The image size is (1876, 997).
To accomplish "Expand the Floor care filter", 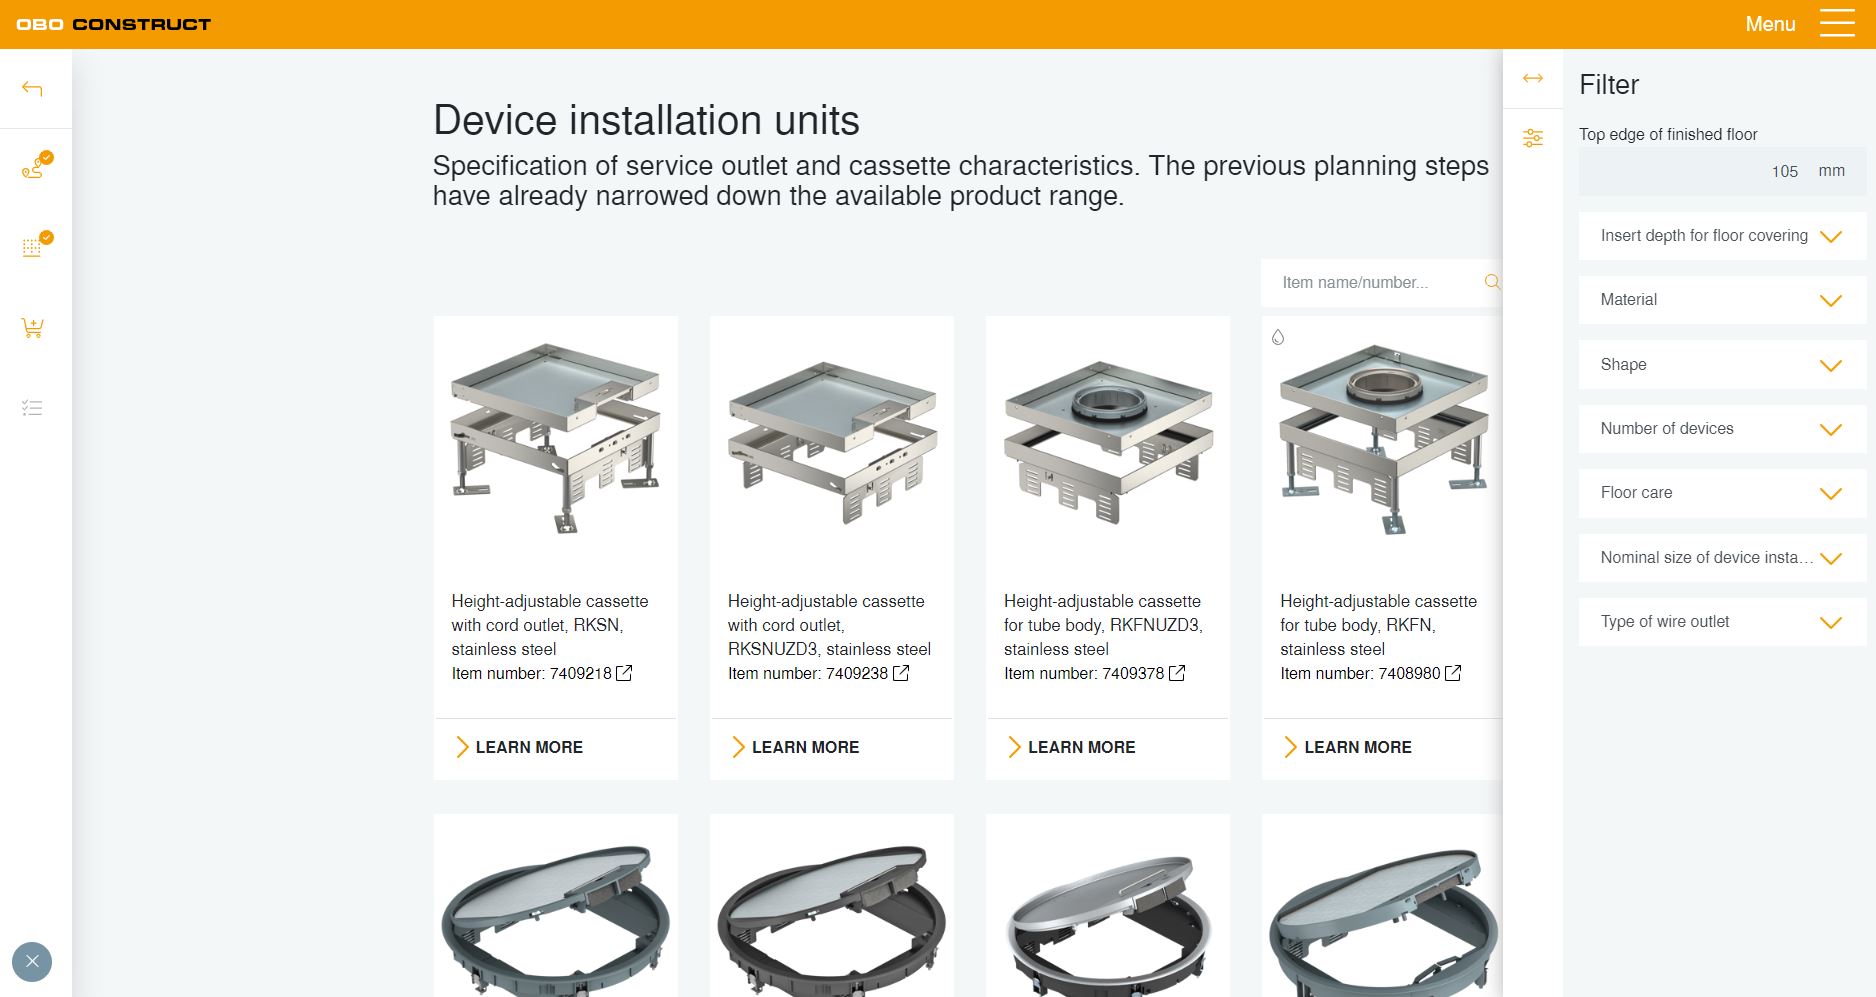I will pyautogui.click(x=1722, y=493).
